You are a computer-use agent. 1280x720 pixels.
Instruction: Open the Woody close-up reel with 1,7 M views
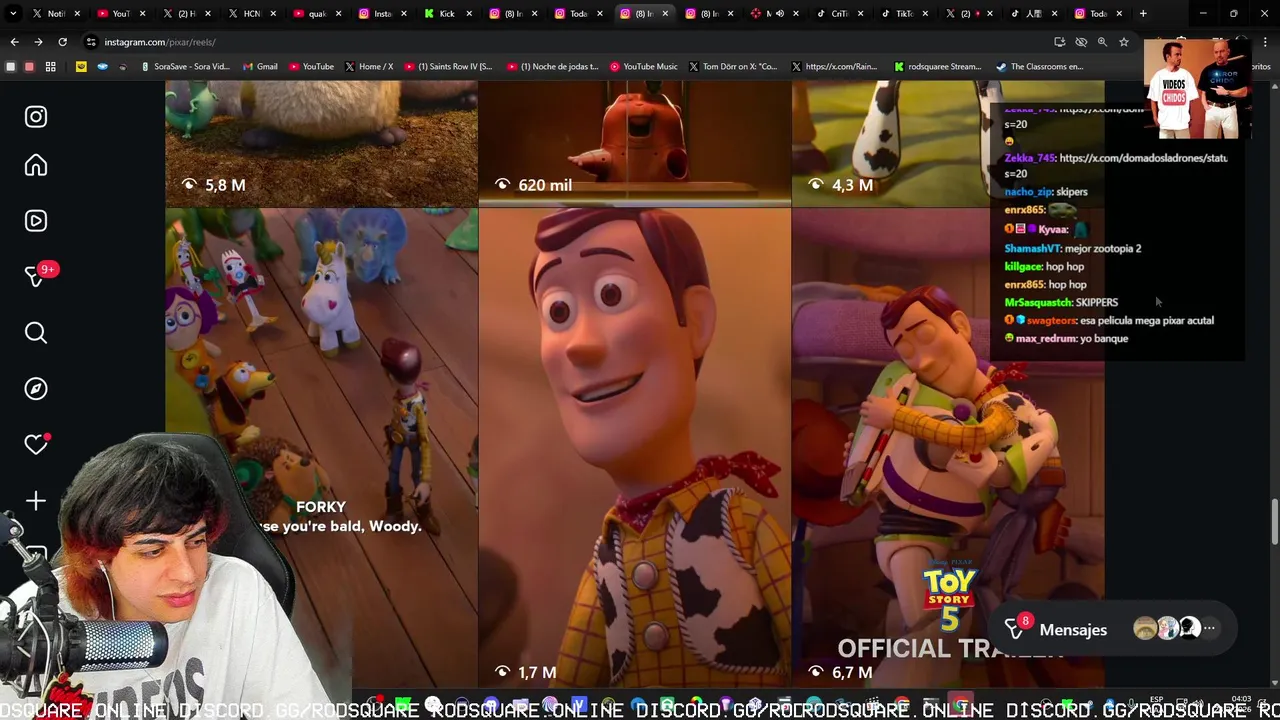tap(634, 448)
